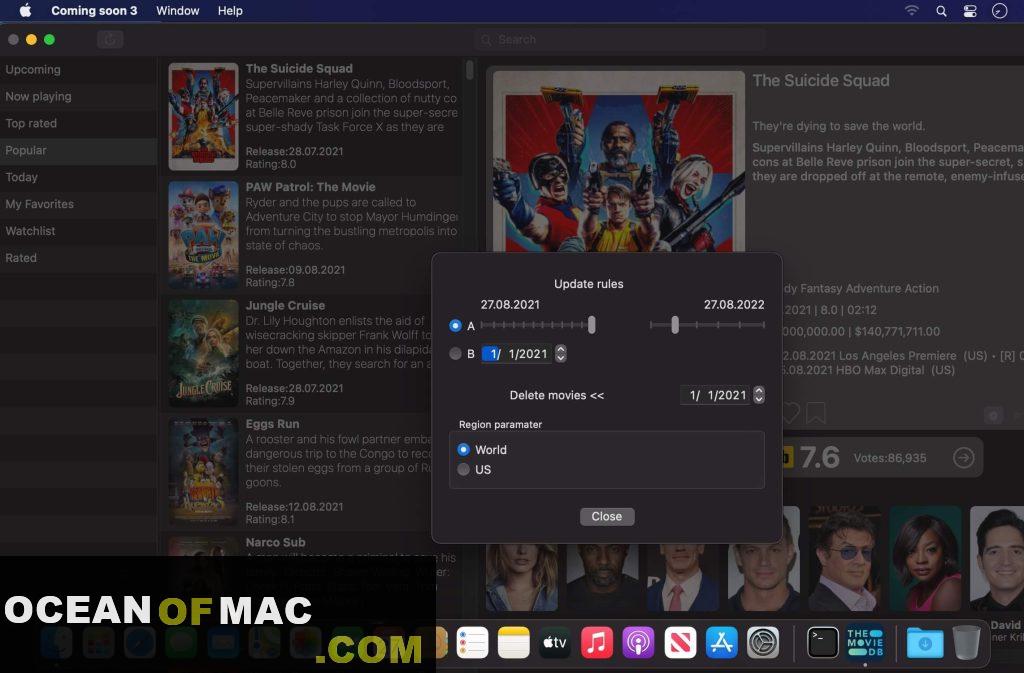Click the Votes:86,935 text
Screen dimensions: 1024x673
coord(889,458)
